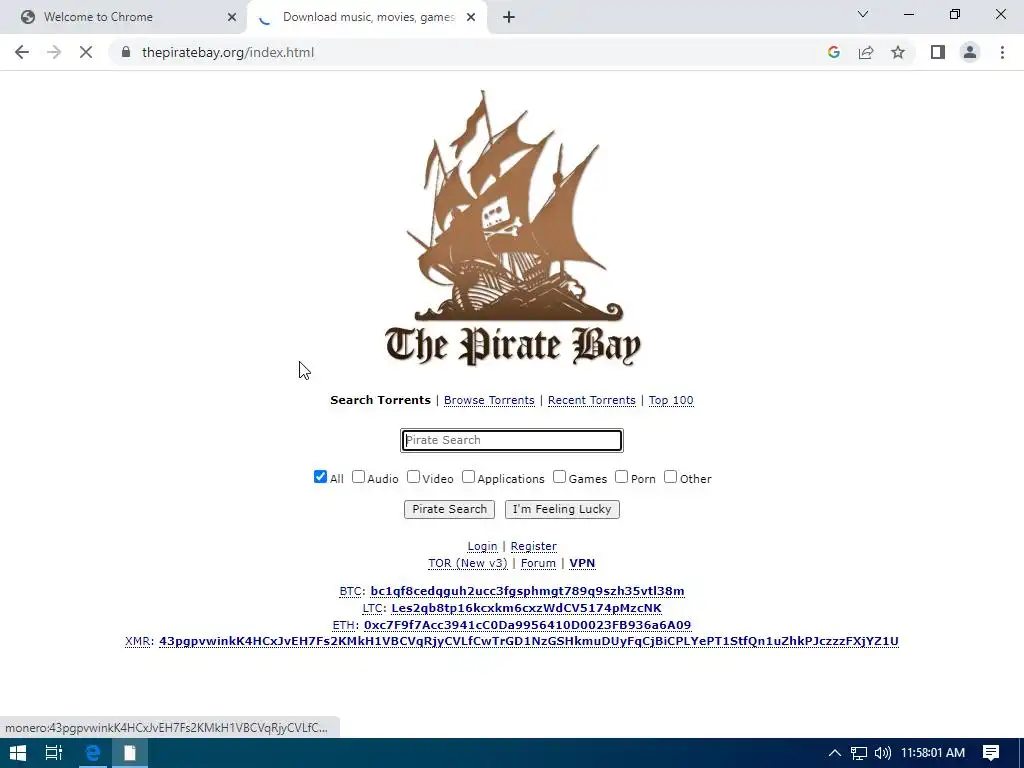Enable the Audio checkbox
1024x768 pixels.
359,477
